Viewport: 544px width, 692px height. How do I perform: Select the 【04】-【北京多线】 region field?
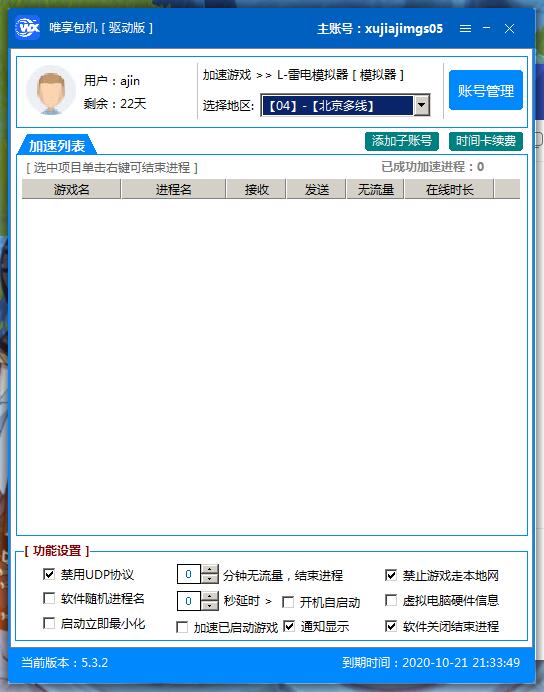tap(338, 105)
